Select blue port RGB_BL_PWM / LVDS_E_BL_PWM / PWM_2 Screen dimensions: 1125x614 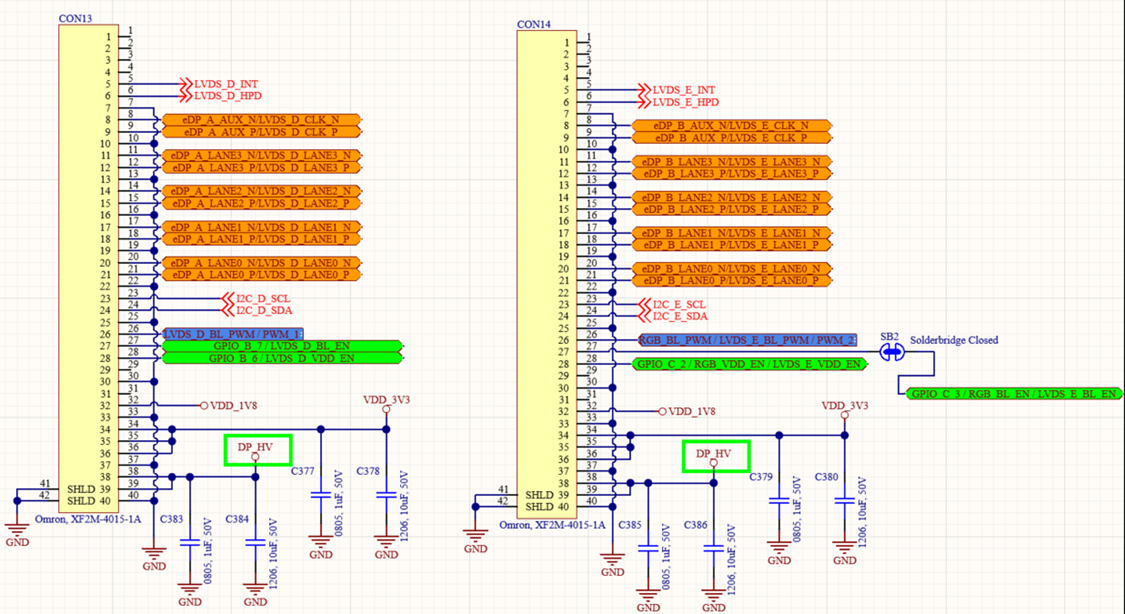[x=748, y=340]
